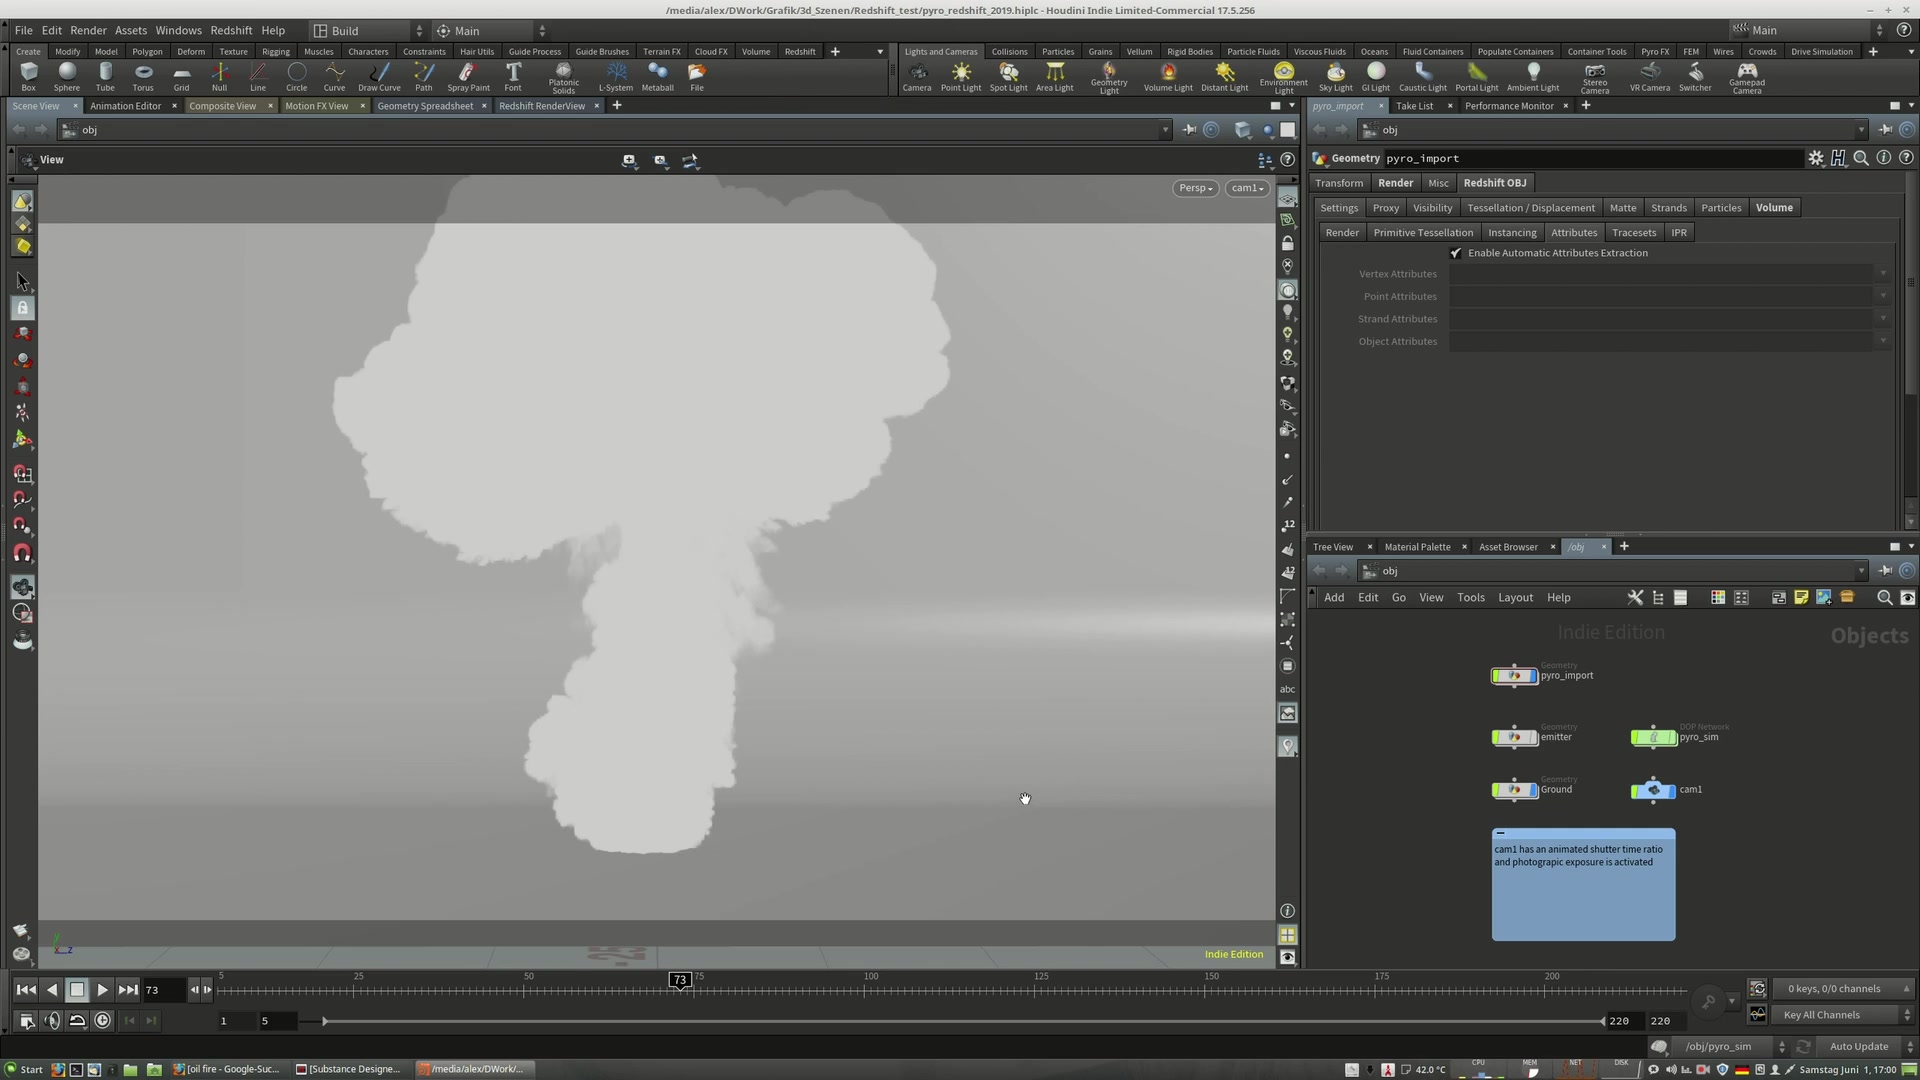Create a Sphere from the Create shelf

click(67, 75)
